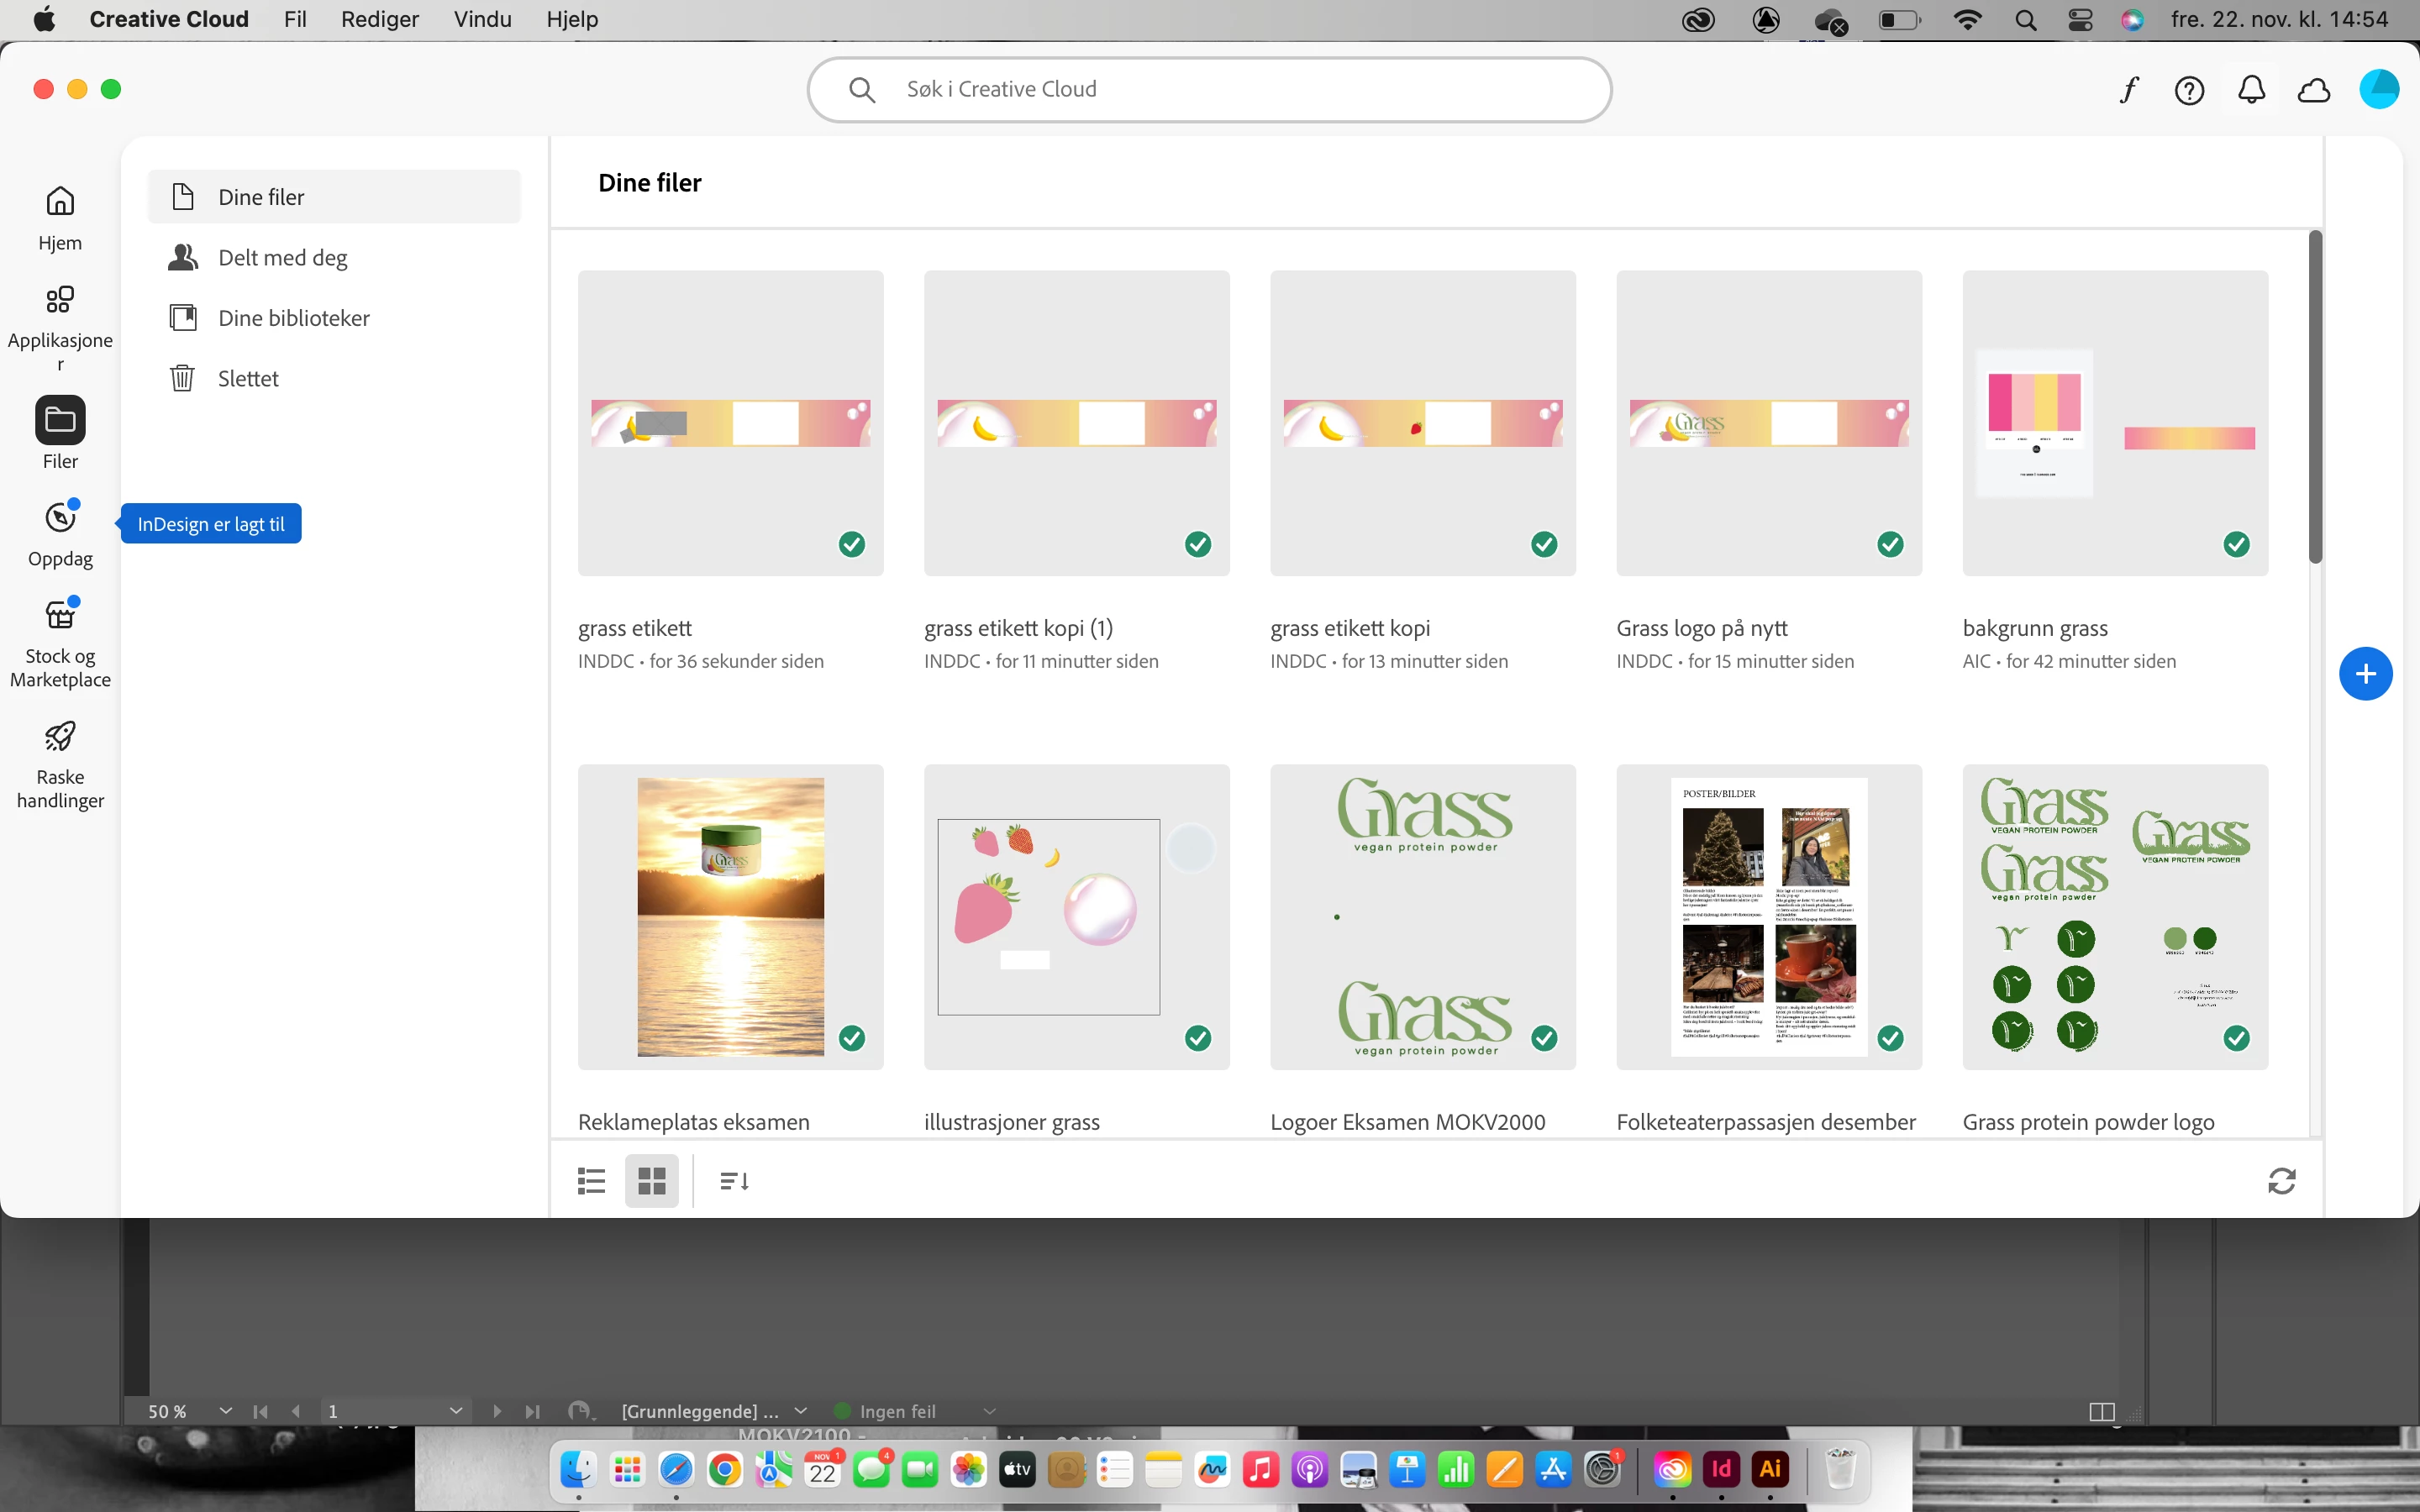This screenshot has height=1512, width=2420.
Task: Open the Apple menu
Action: (44, 19)
